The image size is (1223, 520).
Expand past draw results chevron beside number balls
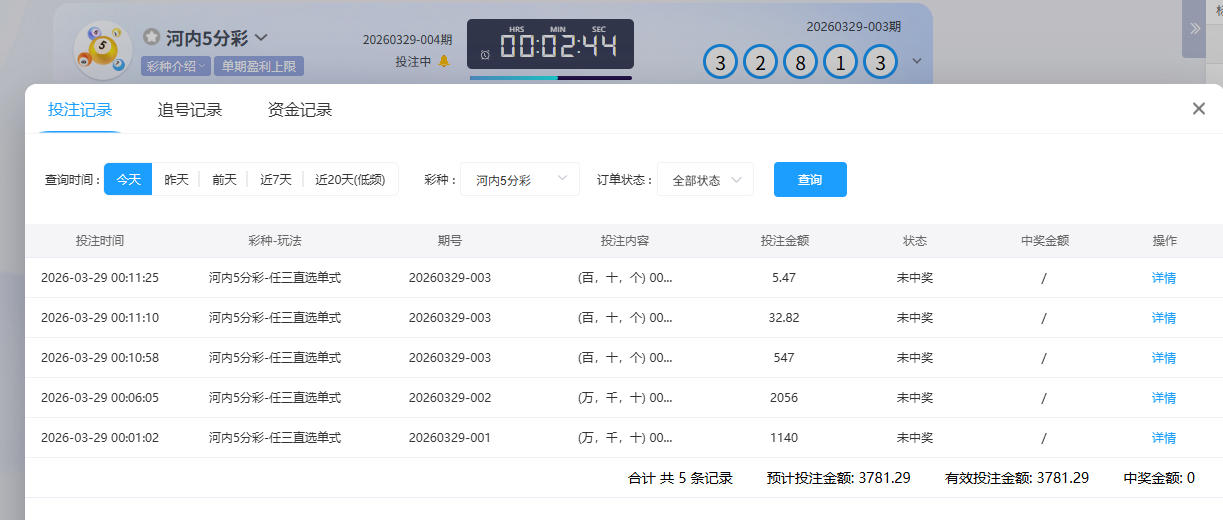916,61
